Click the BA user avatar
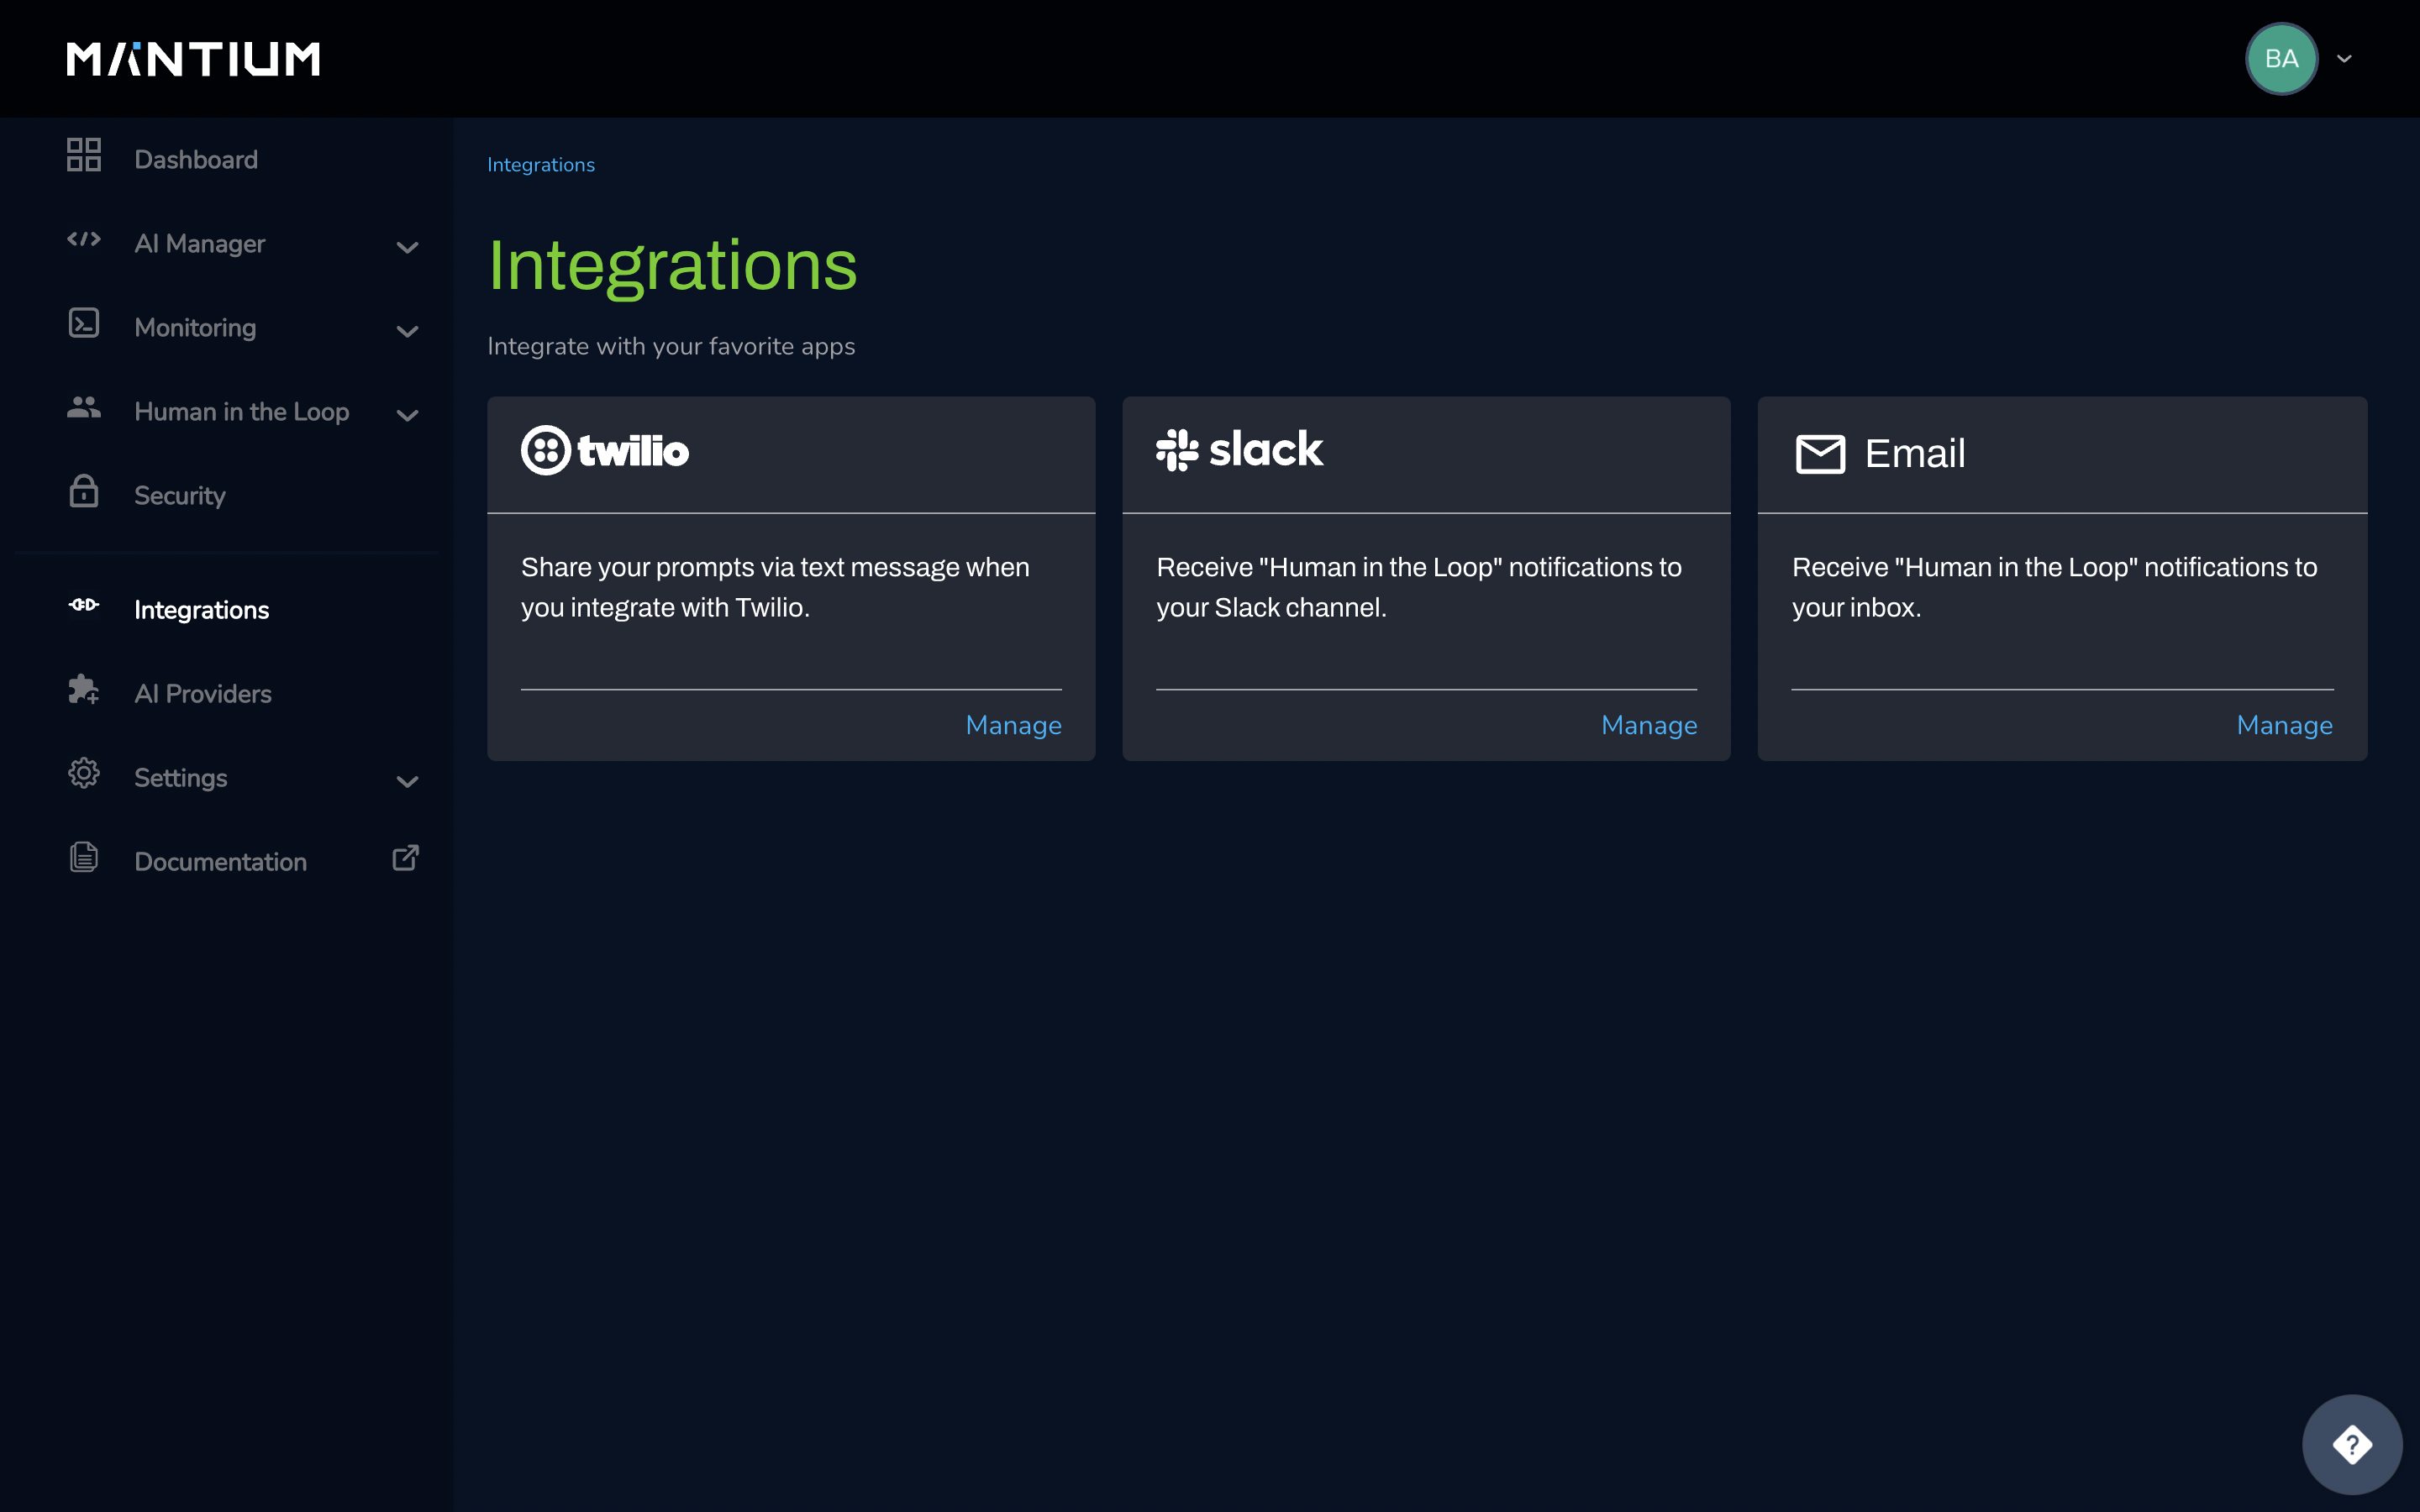 click(2281, 59)
